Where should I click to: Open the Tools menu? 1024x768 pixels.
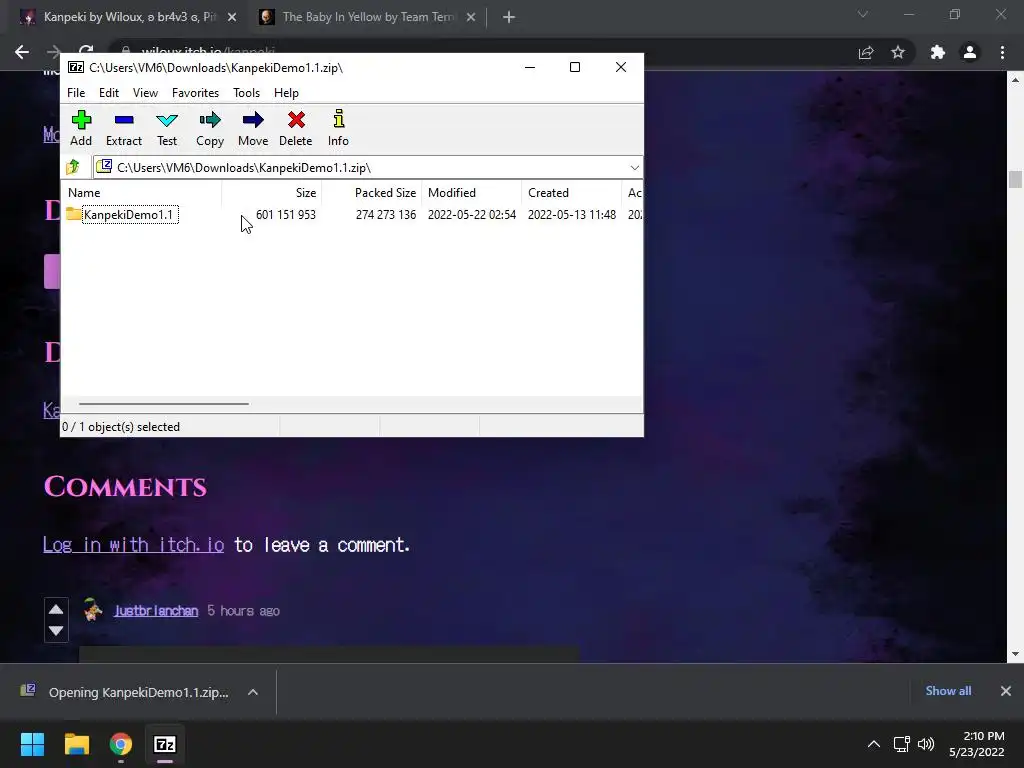(246, 93)
